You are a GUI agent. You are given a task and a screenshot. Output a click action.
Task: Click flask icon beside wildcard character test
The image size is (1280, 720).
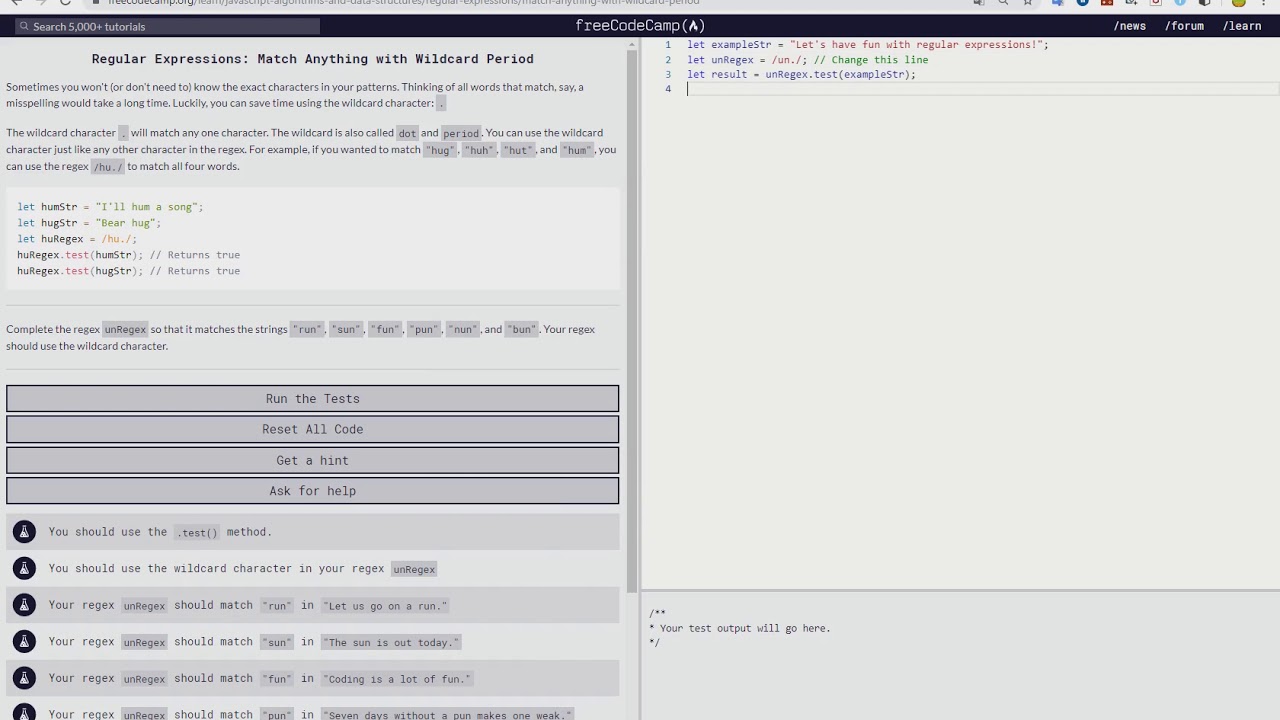pyautogui.click(x=24, y=568)
